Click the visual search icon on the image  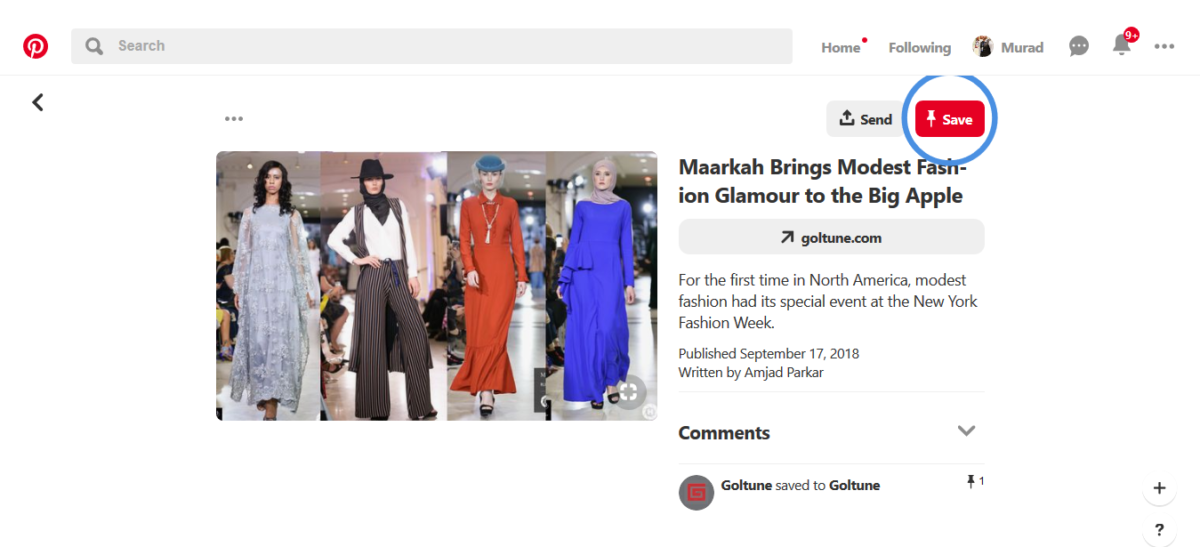628,391
